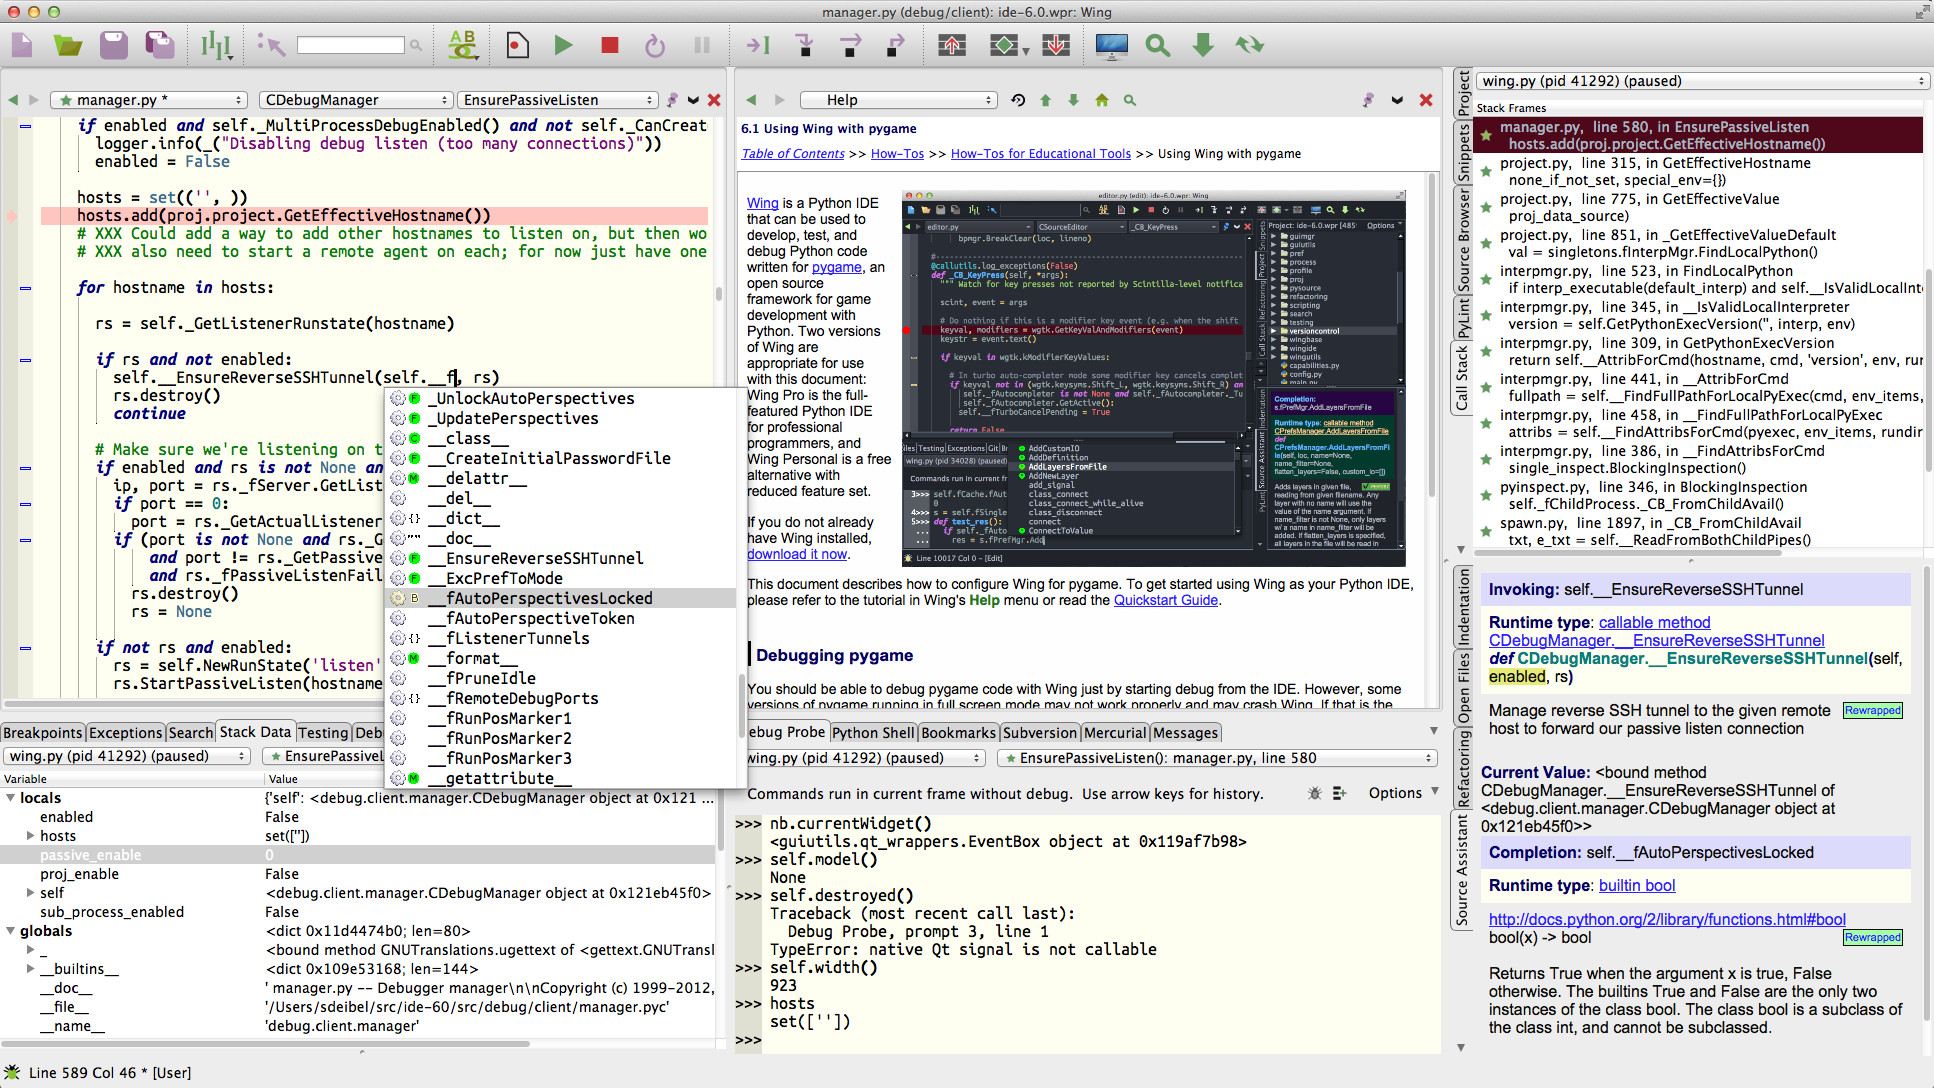Restart the debug session icon

tap(654, 45)
